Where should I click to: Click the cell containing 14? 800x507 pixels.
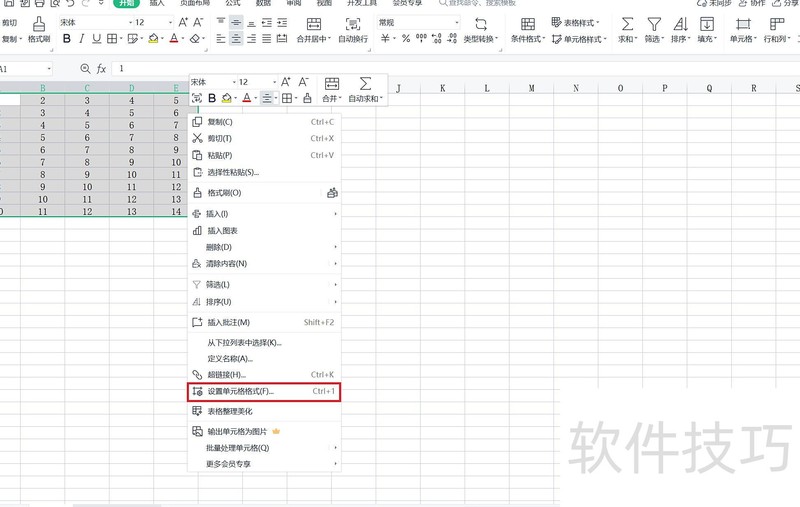[x=176, y=211]
